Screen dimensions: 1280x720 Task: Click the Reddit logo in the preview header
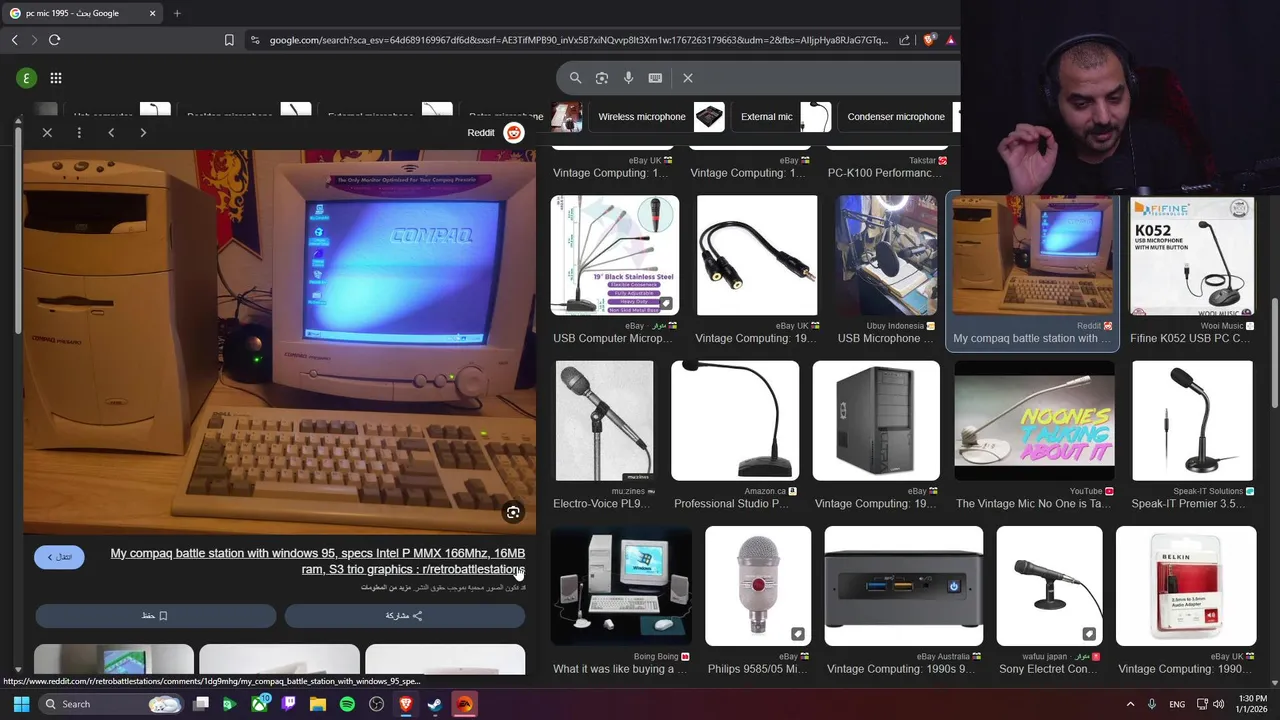(514, 133)
